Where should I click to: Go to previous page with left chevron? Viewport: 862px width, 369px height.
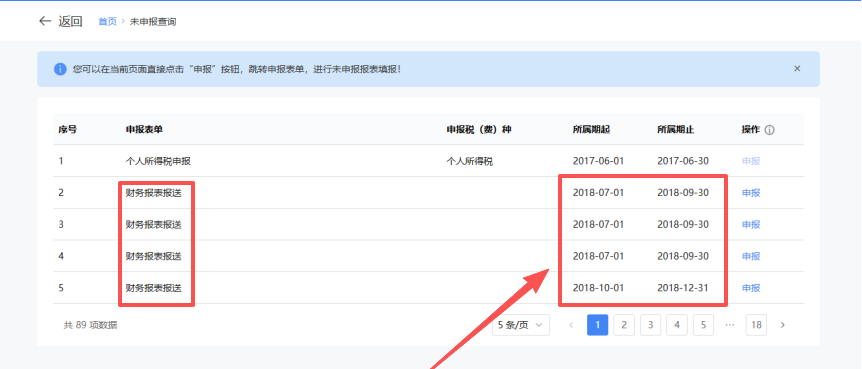[x=571, y=325]
